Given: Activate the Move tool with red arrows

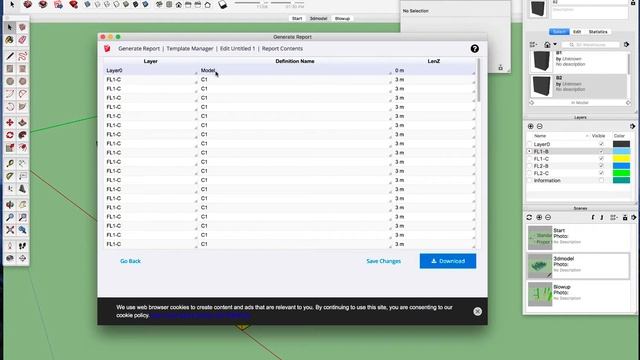Looking at the screenshot, I should (10, 122).
